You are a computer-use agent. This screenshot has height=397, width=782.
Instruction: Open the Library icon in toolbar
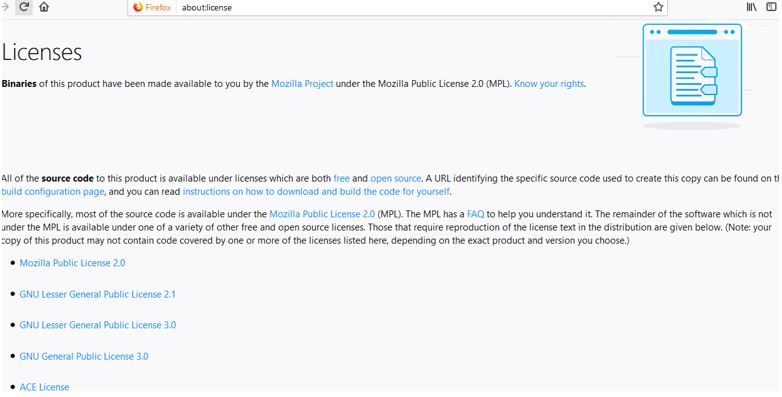pyautogui.click(x=751, y=7)
